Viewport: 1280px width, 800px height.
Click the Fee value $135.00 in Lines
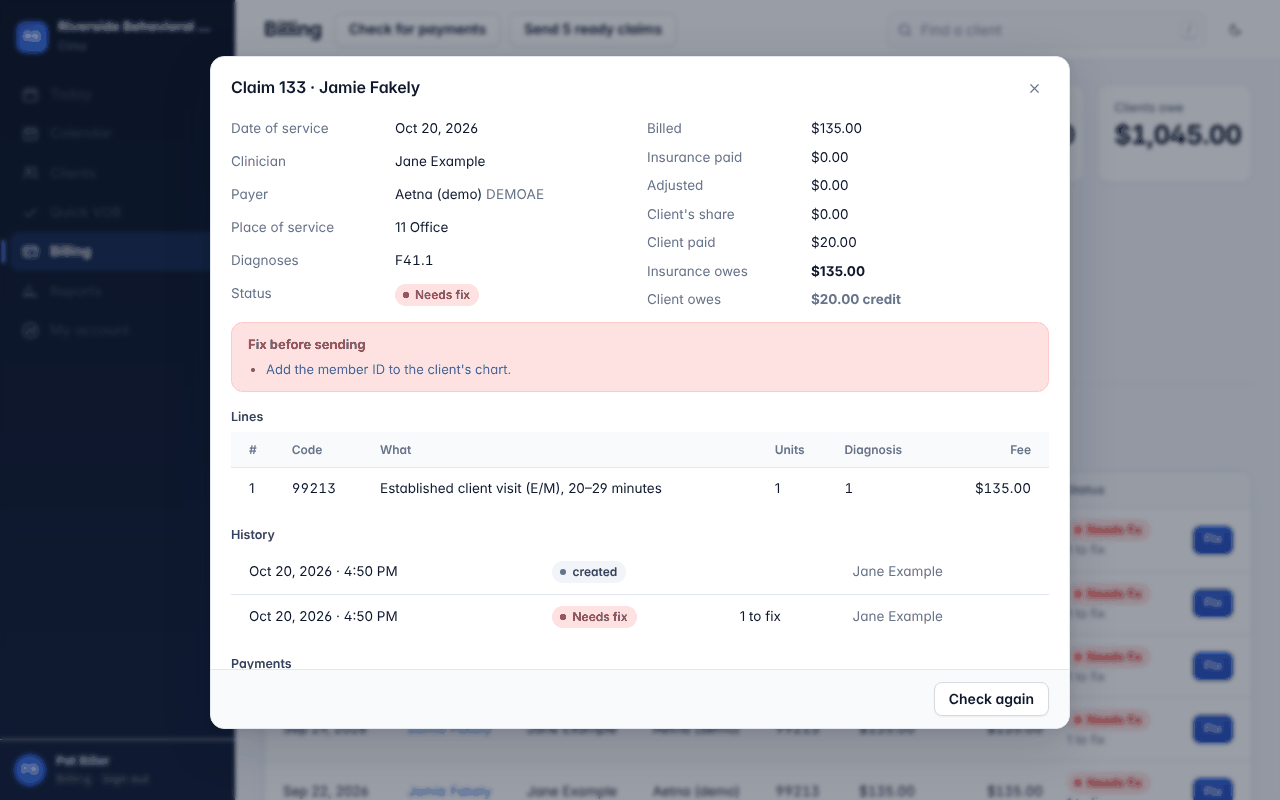[1003, 489]
